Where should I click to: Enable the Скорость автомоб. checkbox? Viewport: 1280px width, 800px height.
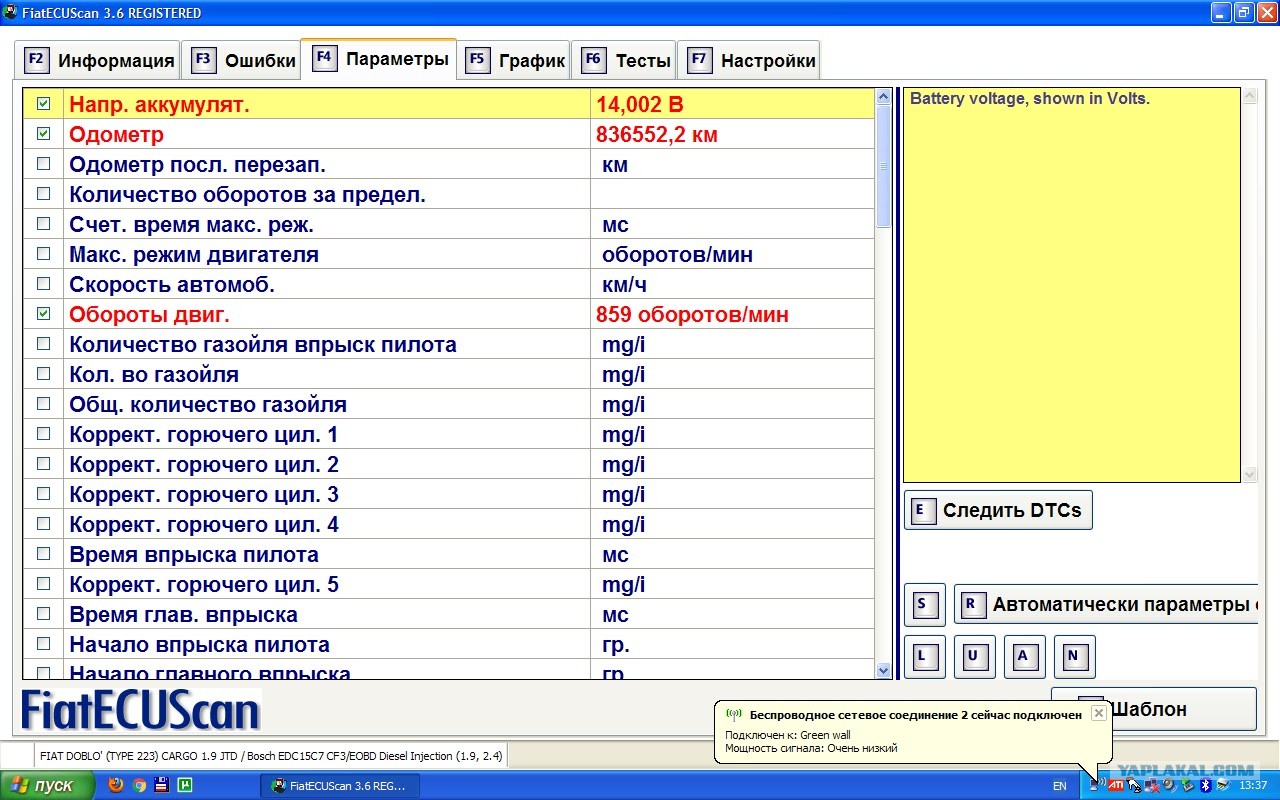43,284
